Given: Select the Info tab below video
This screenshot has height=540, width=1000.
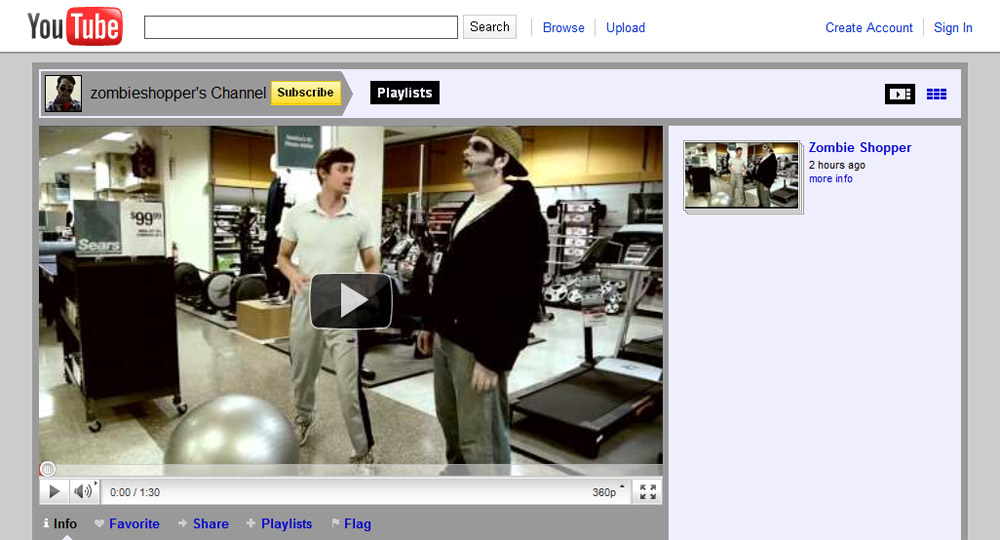Looking at the screenshot, I should (x=61, y=523).
